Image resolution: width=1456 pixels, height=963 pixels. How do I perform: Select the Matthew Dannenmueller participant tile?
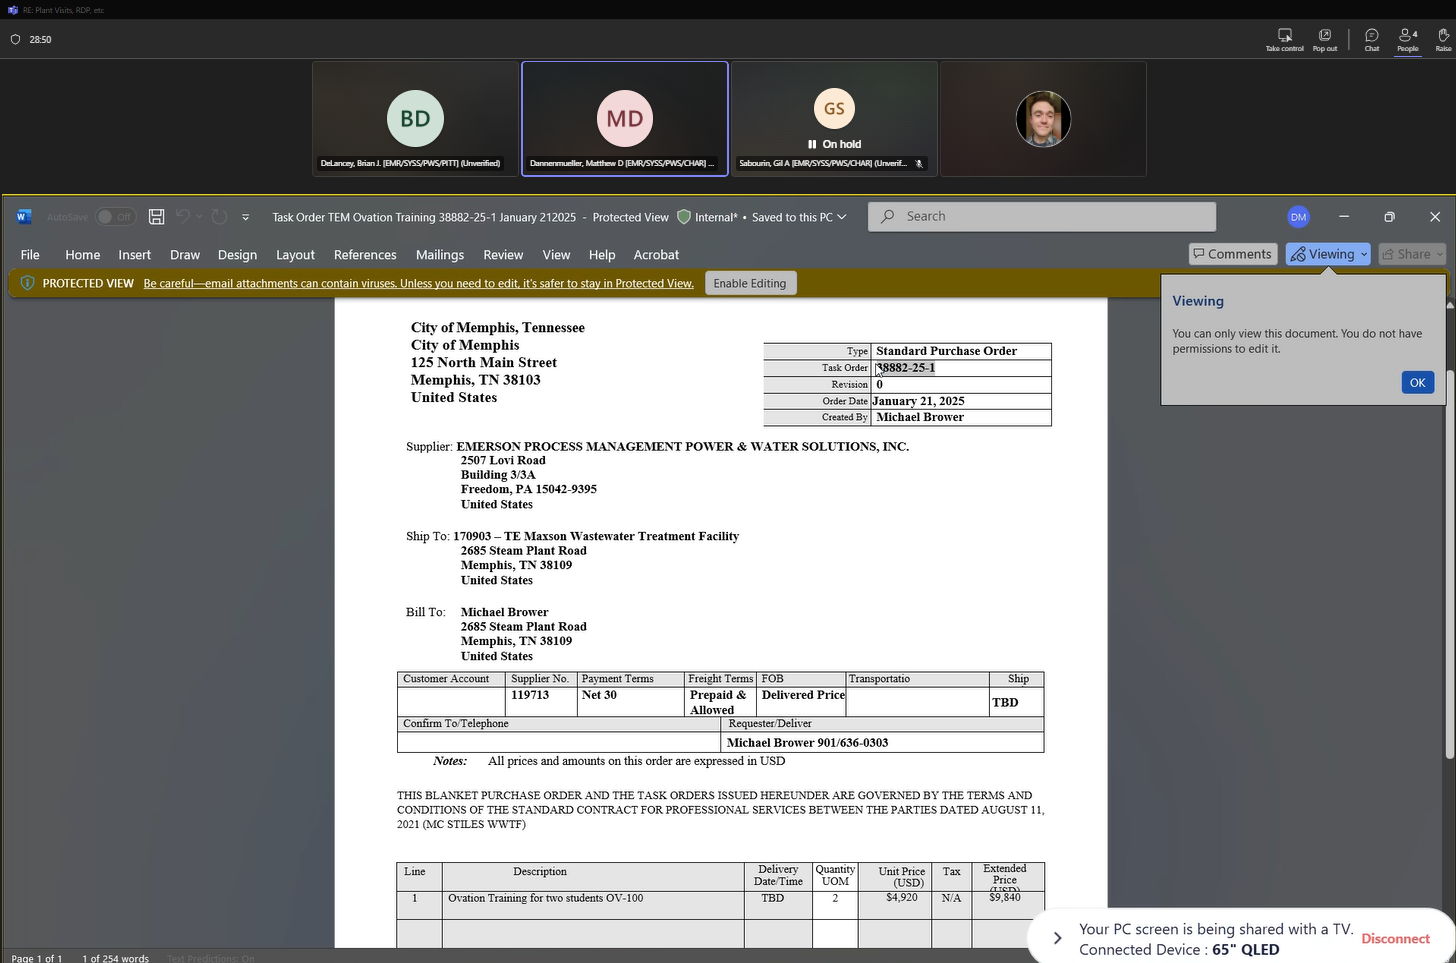click(625, 119)
